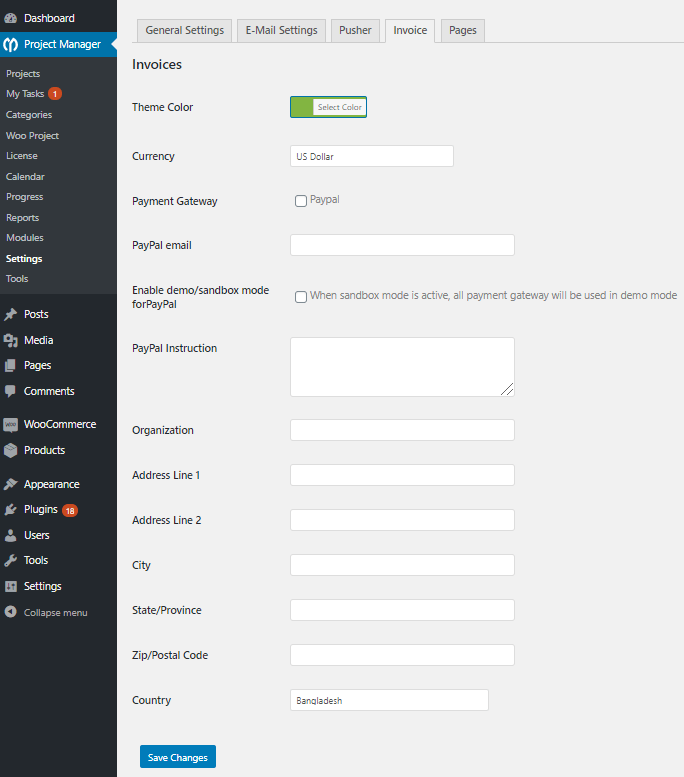Go to My Tasks submenu item
Image resolution: width=684 pixels, height=777 pixels.
25,94
